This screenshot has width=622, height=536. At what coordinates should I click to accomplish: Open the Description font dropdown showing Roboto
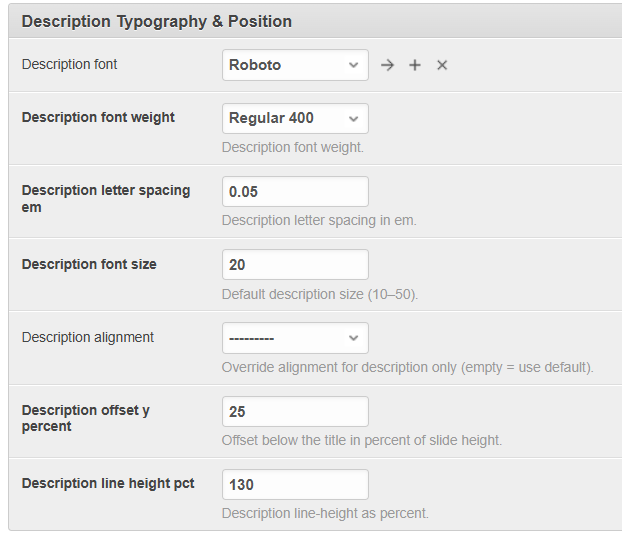pyautogui.click(x=295, y=65)
